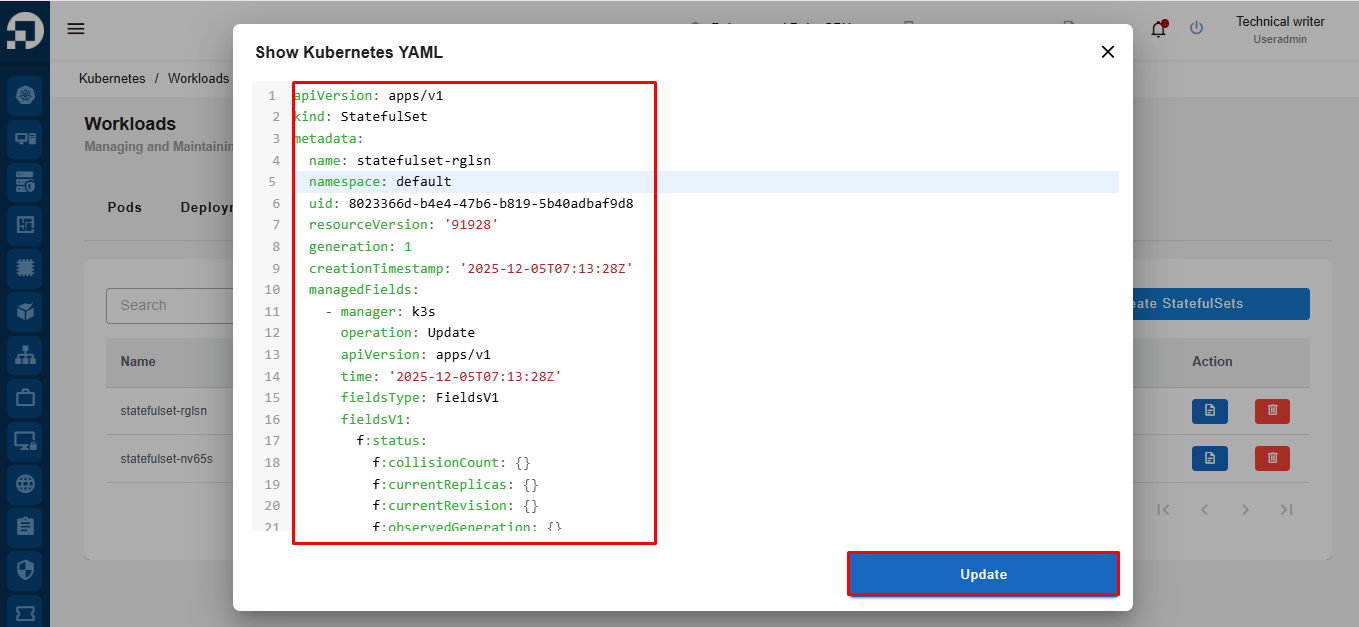Viewport: 1359px width, 627px height.
Task: Click the Kubernetes breadcrumb link
Action: coord(112,78)
